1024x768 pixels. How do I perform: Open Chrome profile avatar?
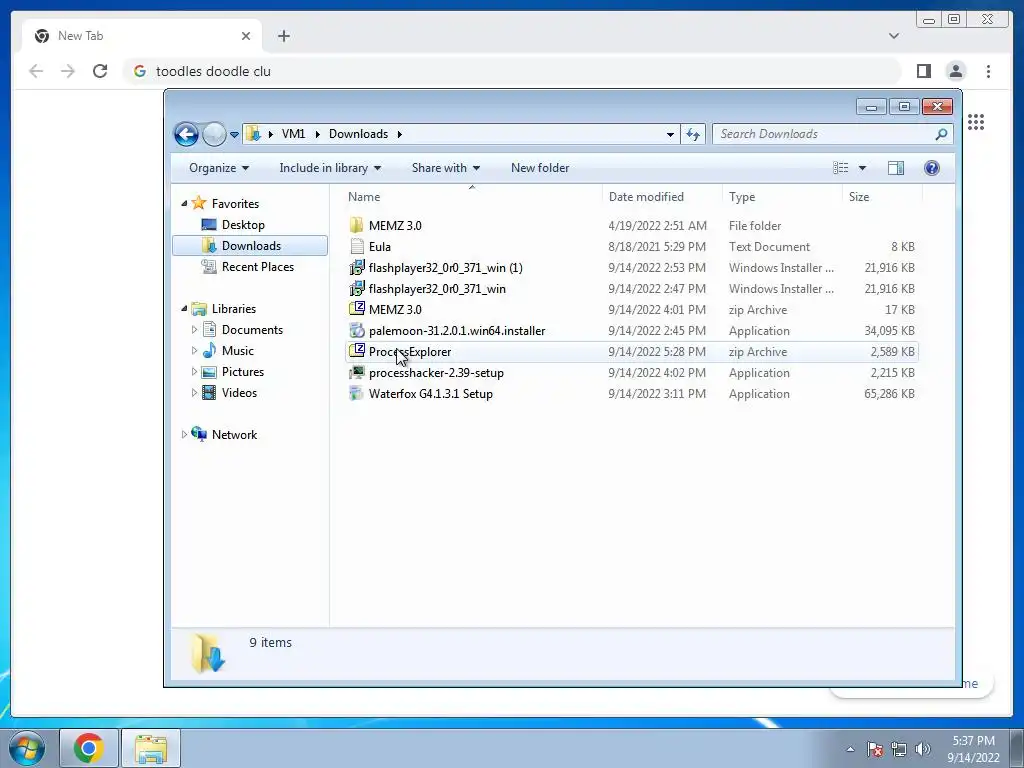click(x=956, y=71)
